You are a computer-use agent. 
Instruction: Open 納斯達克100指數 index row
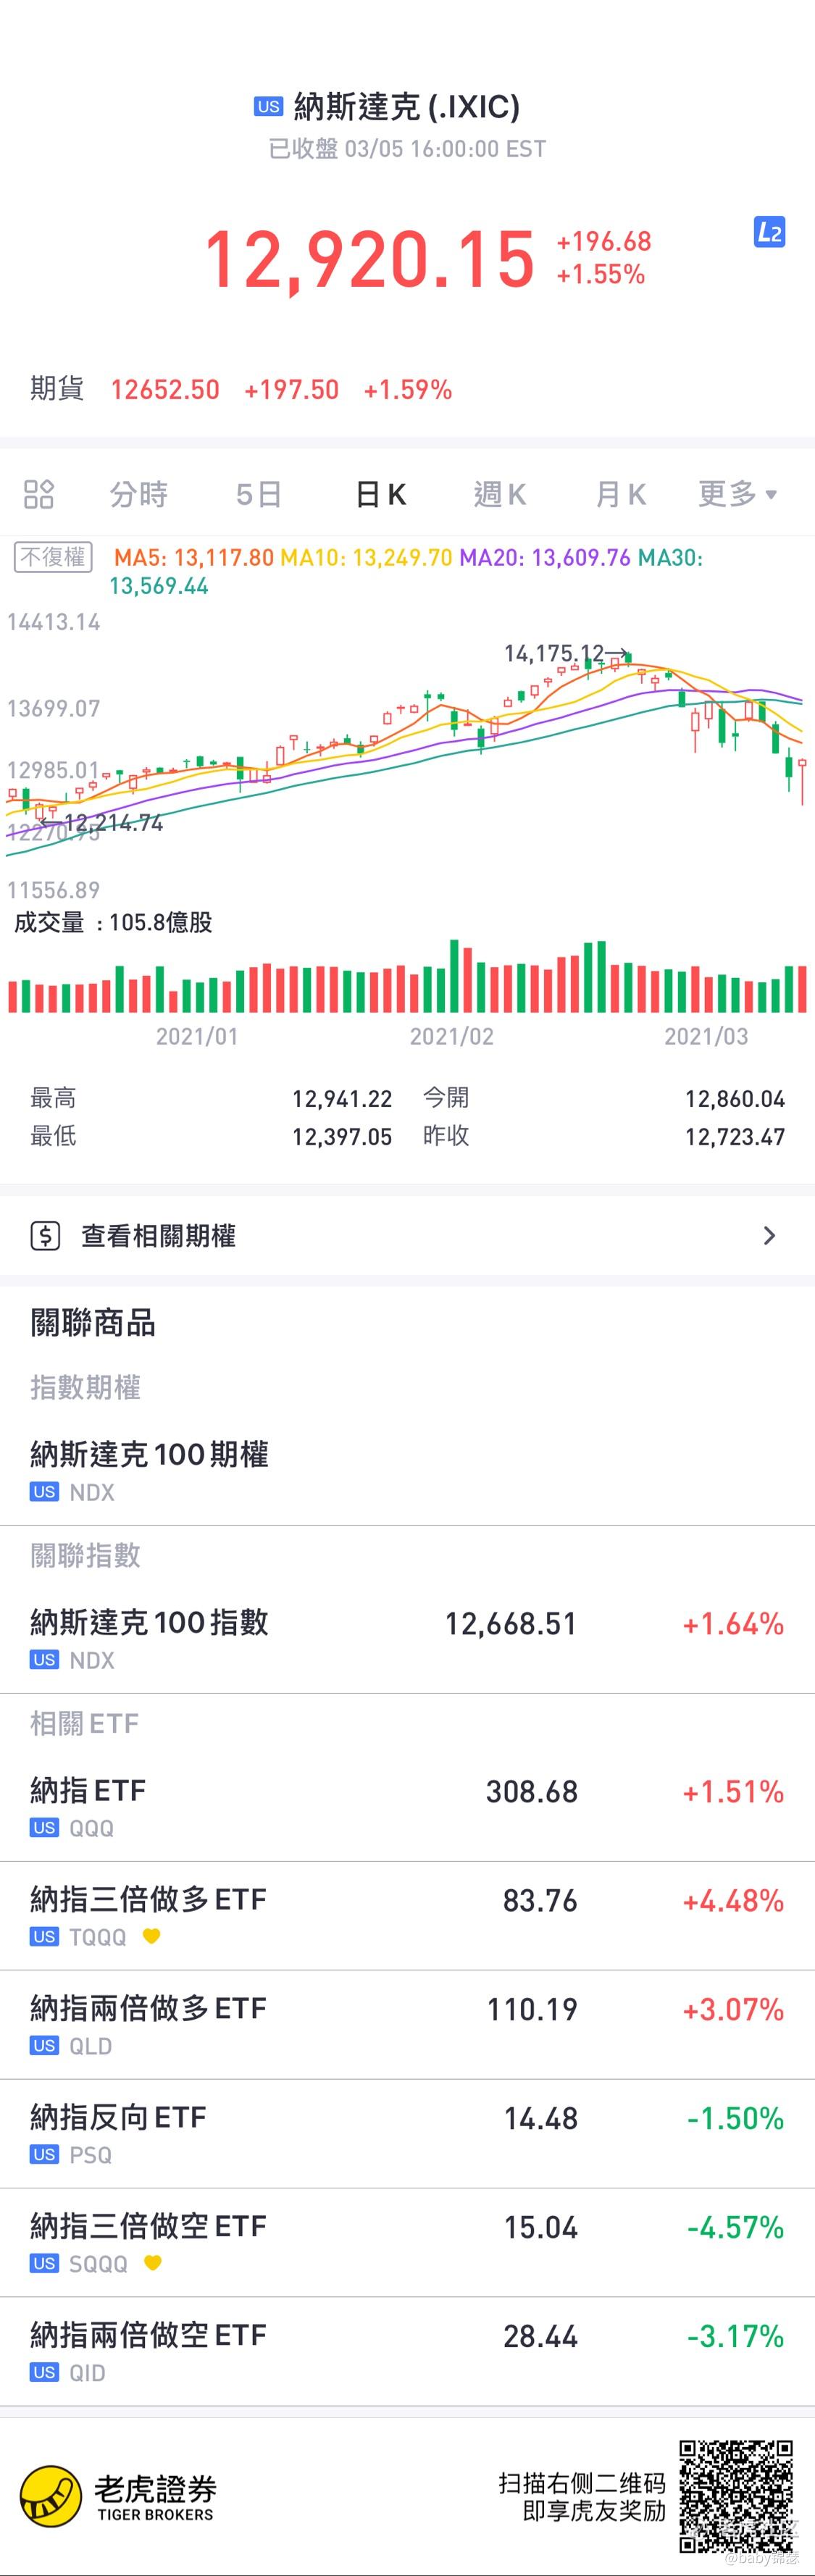[407, 1638]
